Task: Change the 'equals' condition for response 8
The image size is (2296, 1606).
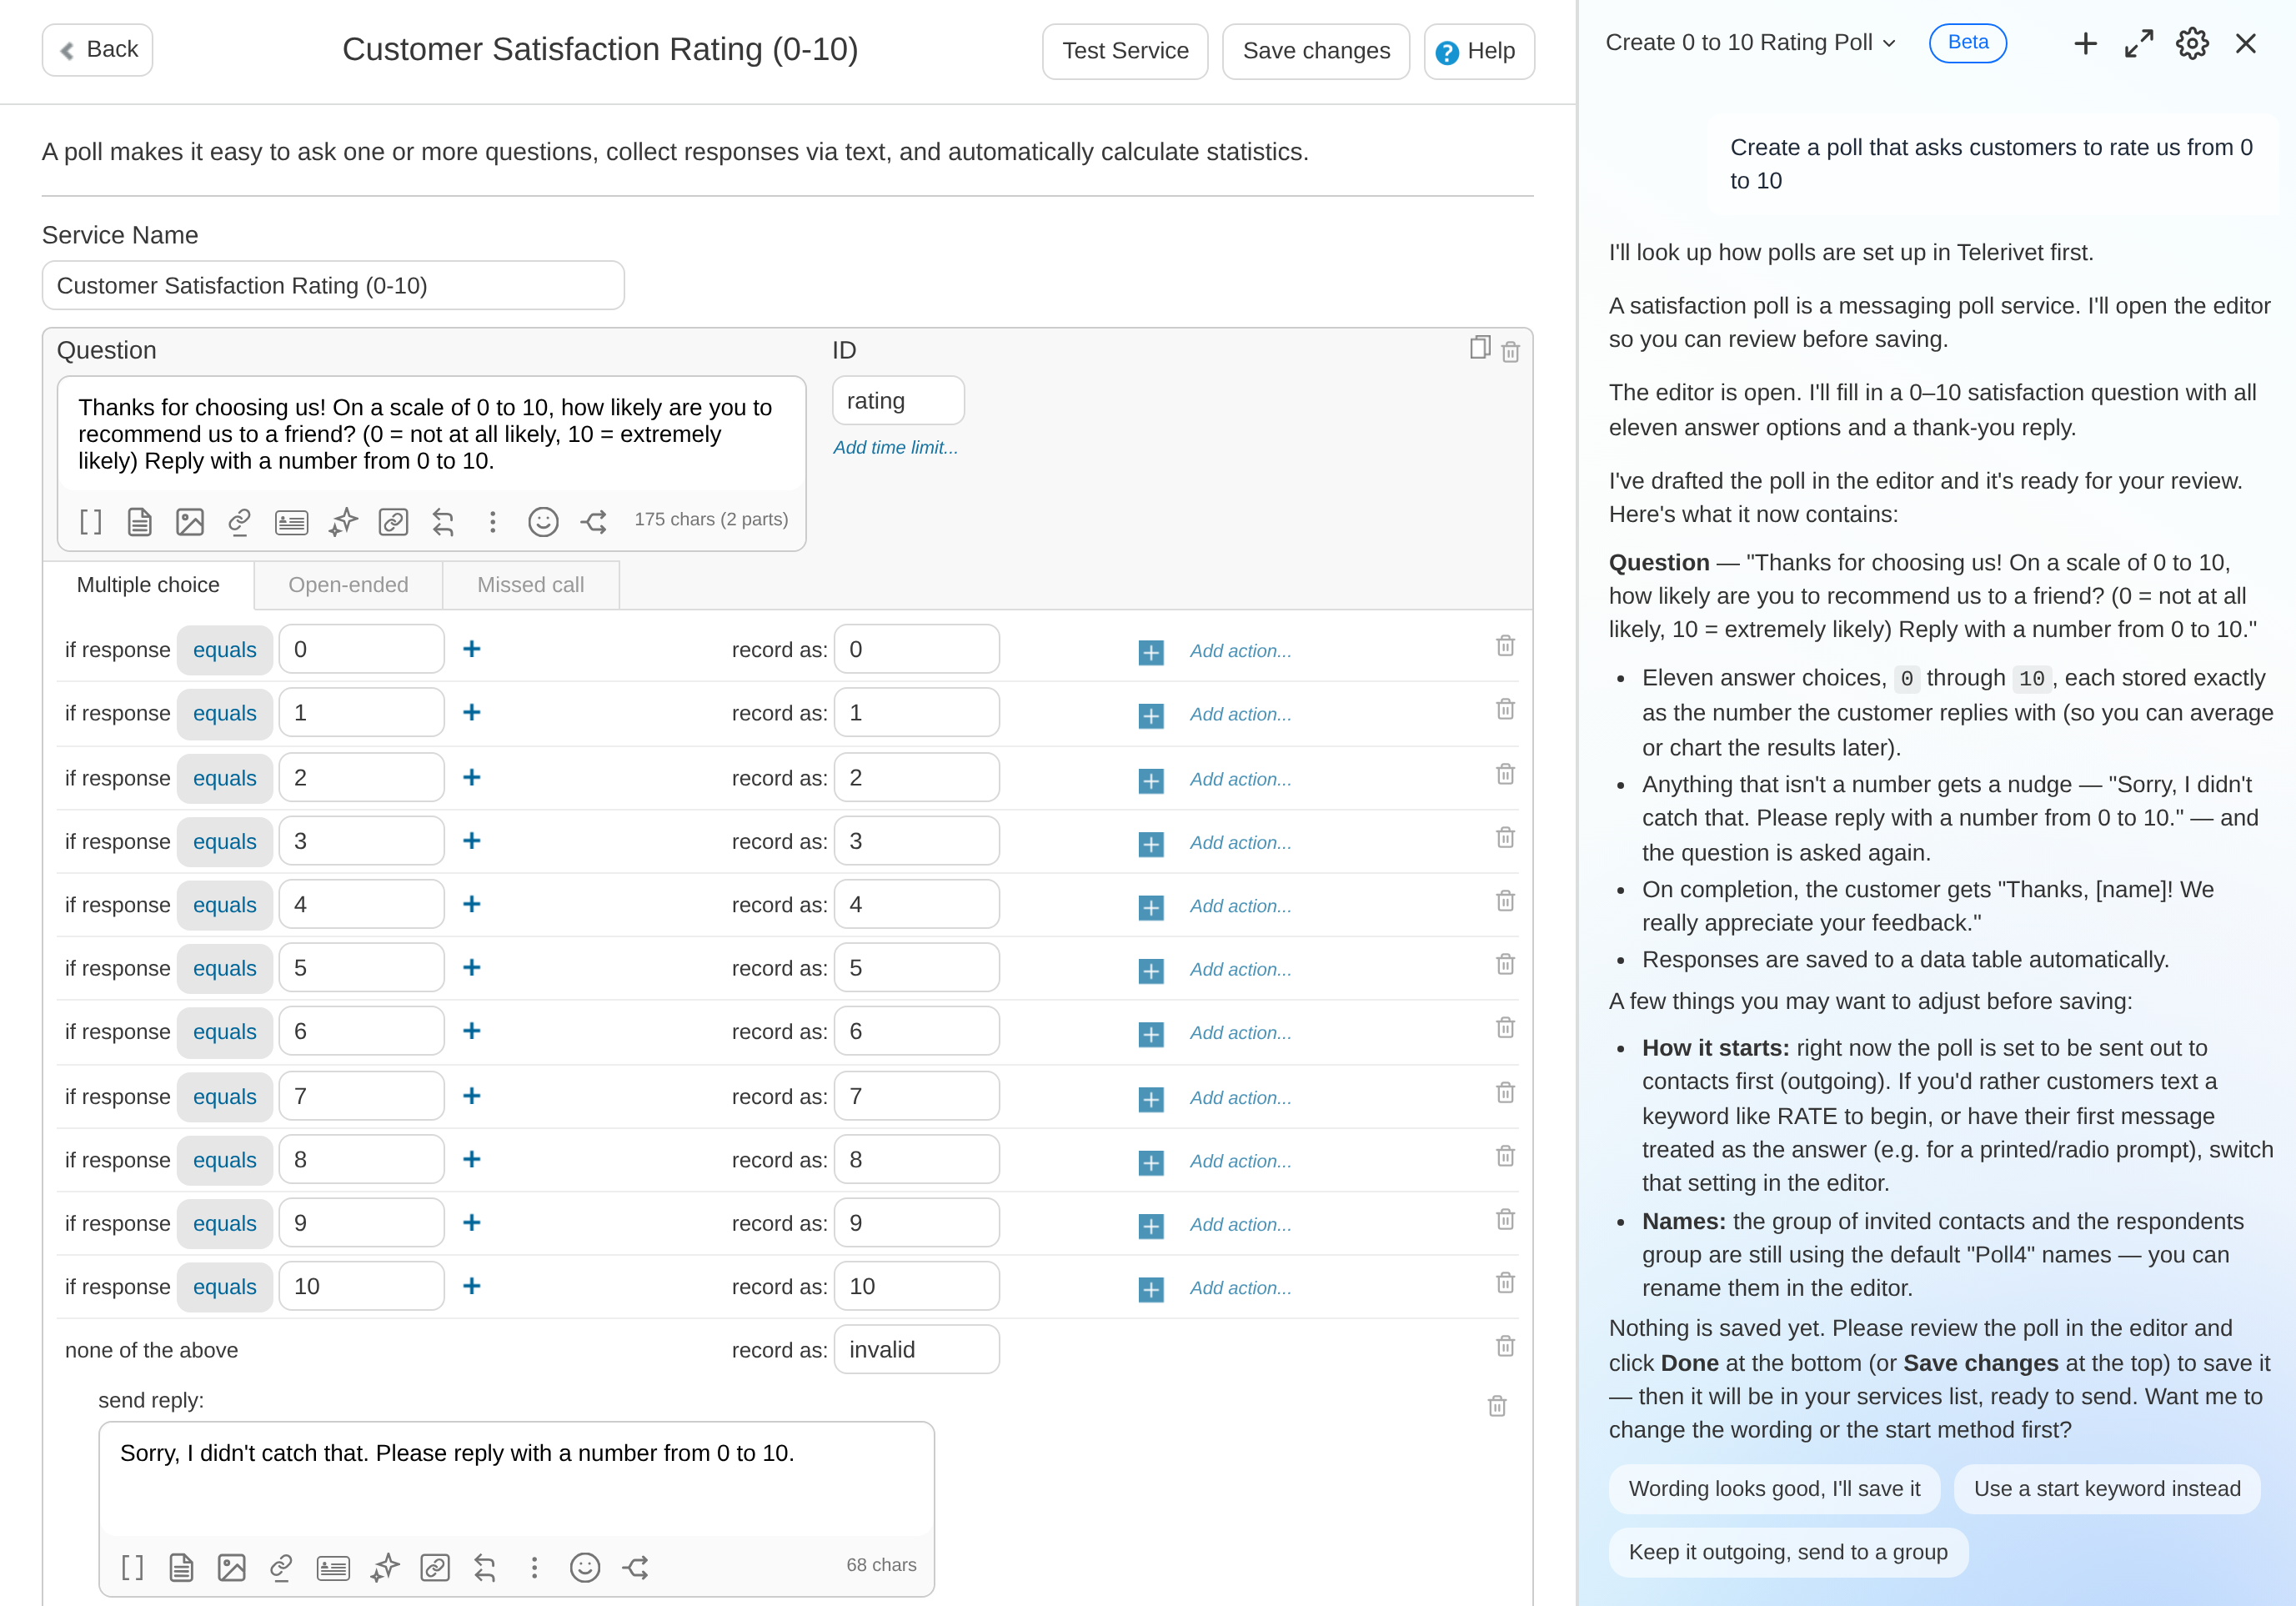Action: (224, 1160)
